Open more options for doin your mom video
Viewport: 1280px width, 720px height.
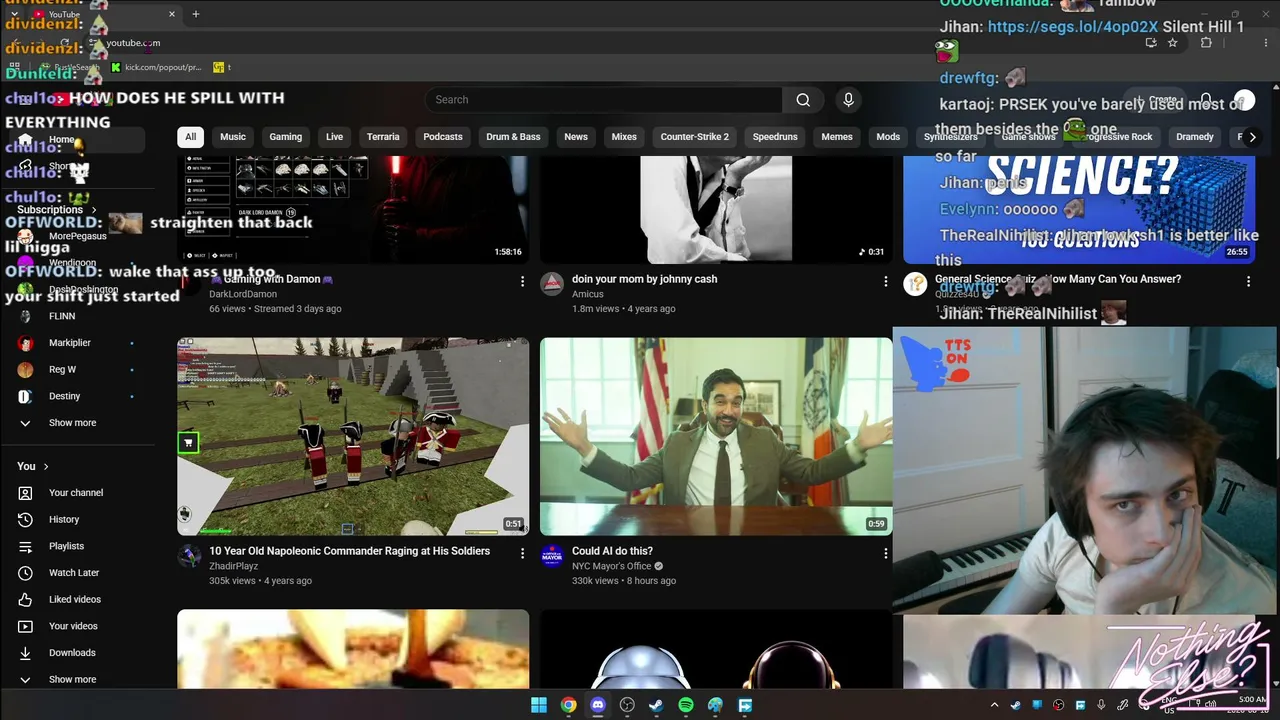(885, 282)
